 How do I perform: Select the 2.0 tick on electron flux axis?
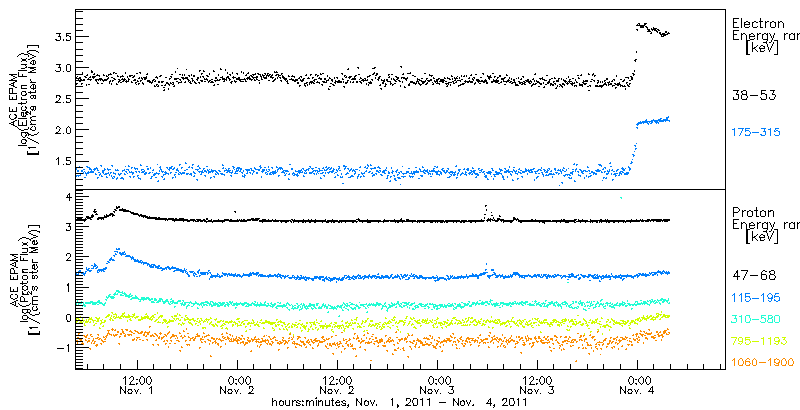[x=61, y=130]
